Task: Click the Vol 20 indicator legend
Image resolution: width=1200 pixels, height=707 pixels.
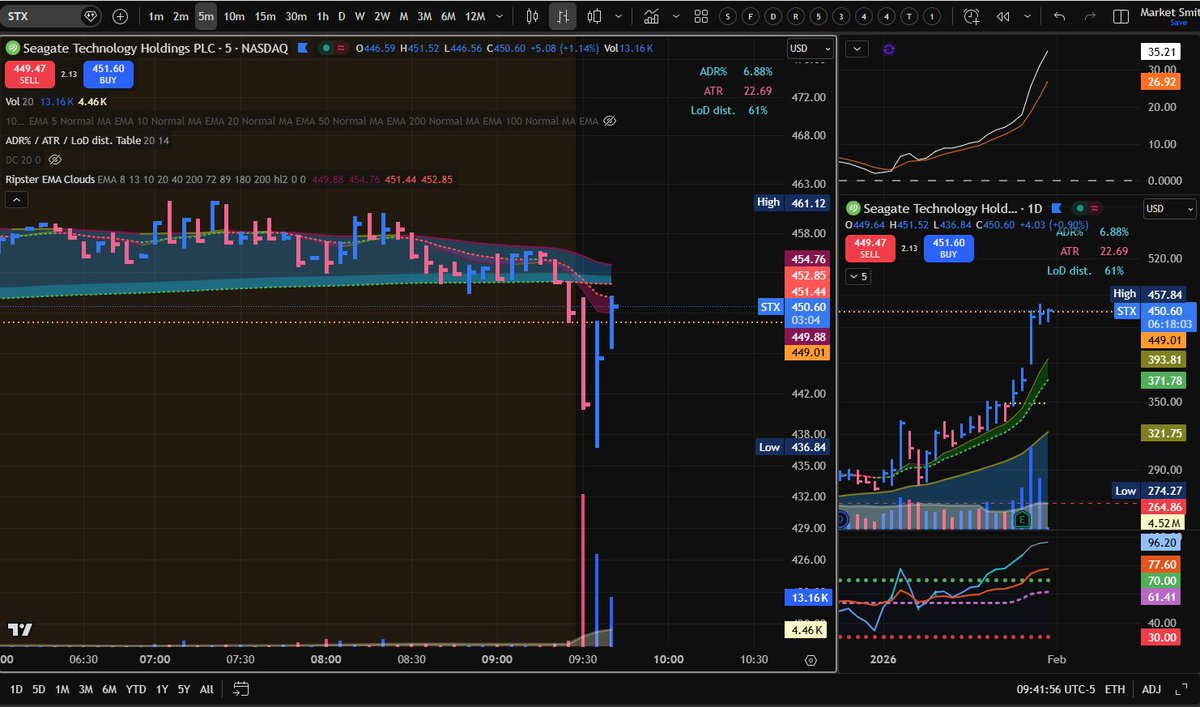Action: pos(19,101)
